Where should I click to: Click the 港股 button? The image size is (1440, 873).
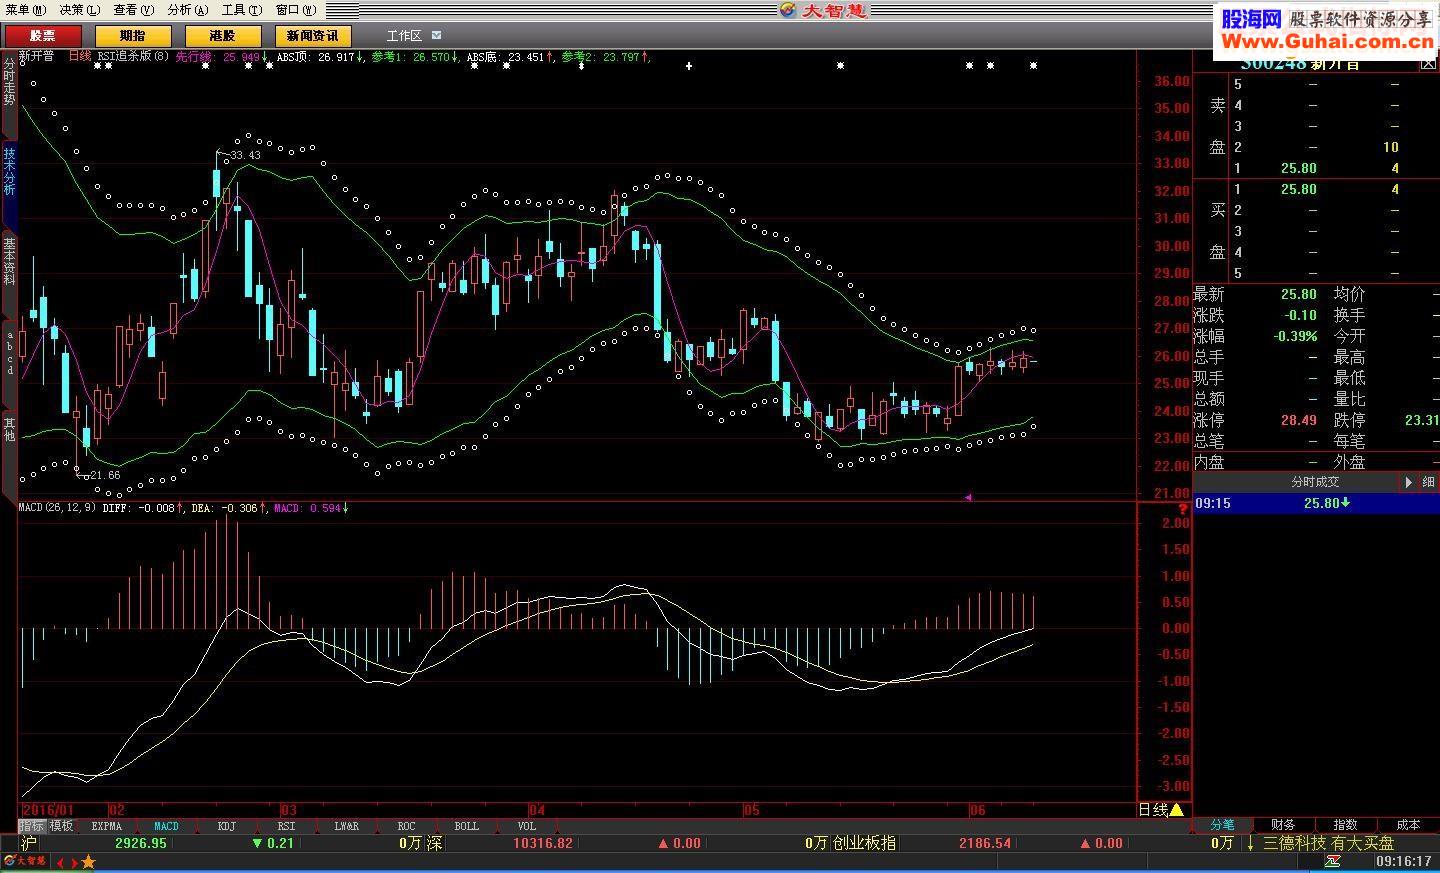coord(222,35)
